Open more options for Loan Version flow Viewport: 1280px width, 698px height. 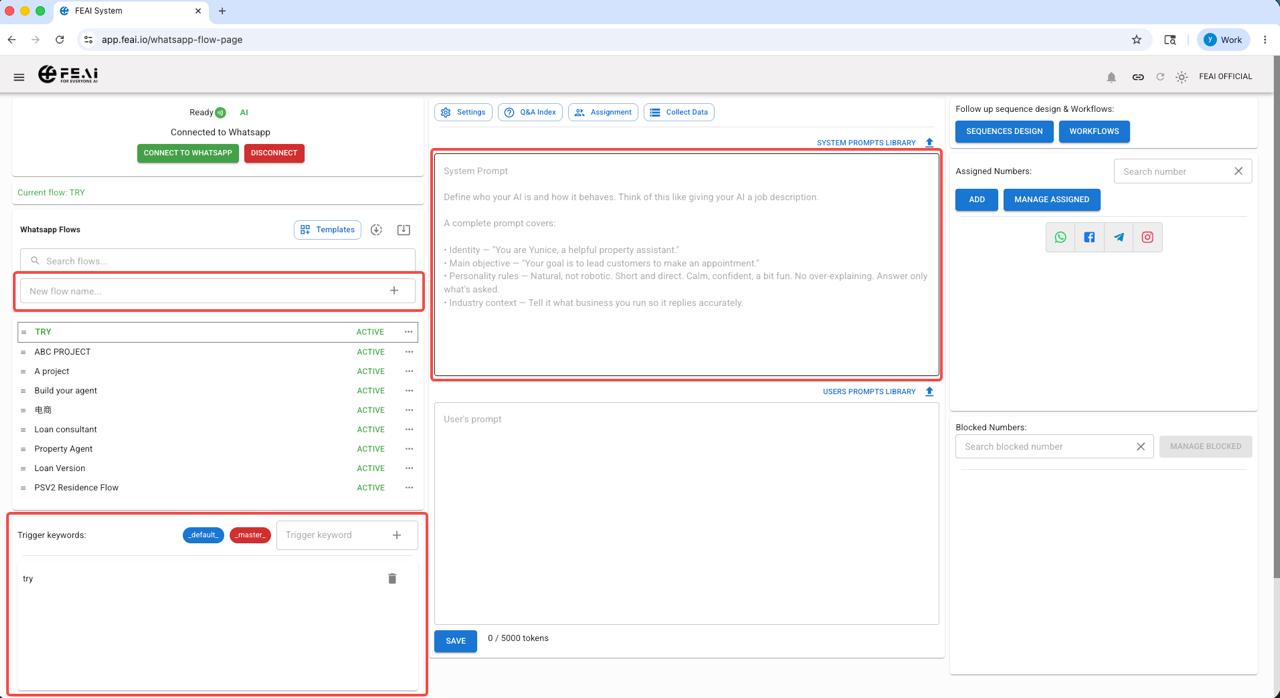tap(408, 468)
